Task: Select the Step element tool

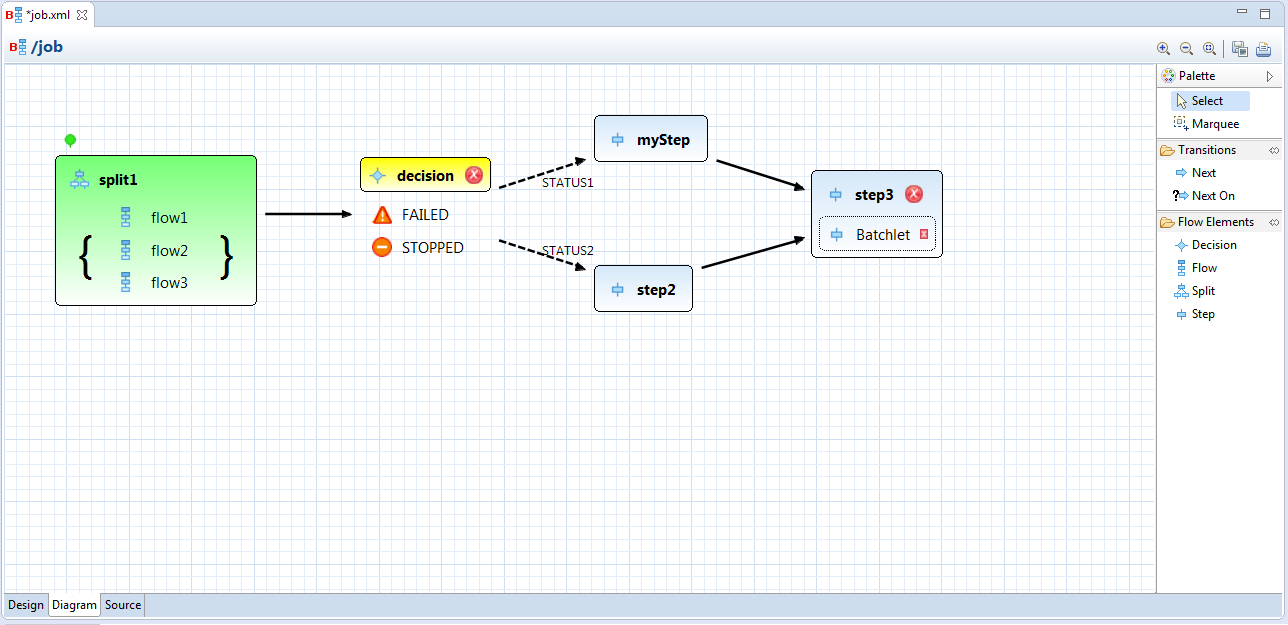Action: 1202,314
